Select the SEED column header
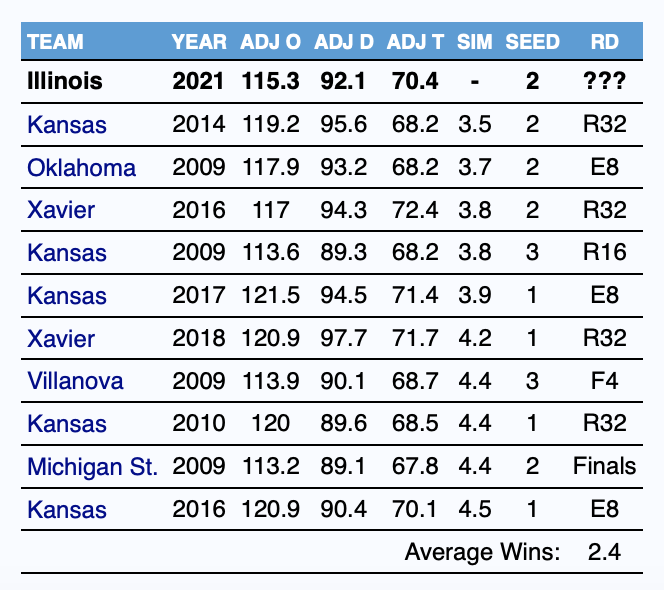 [532, 42]
